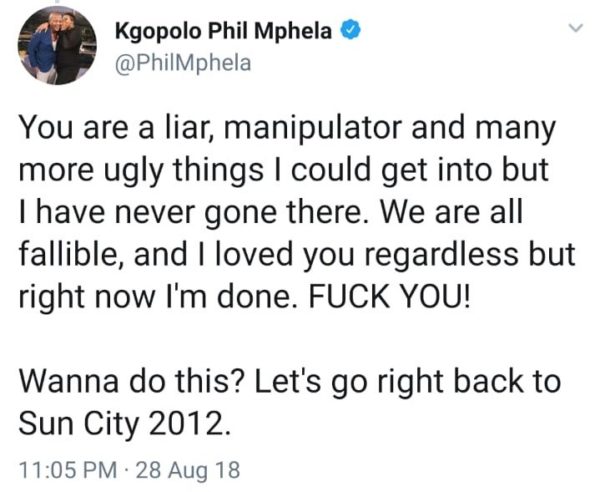The width and height of the screenshot is (600, 492).
Task: Open the @PhilMphela handle link
Action: pyautogui.click(x=183, y=64)
